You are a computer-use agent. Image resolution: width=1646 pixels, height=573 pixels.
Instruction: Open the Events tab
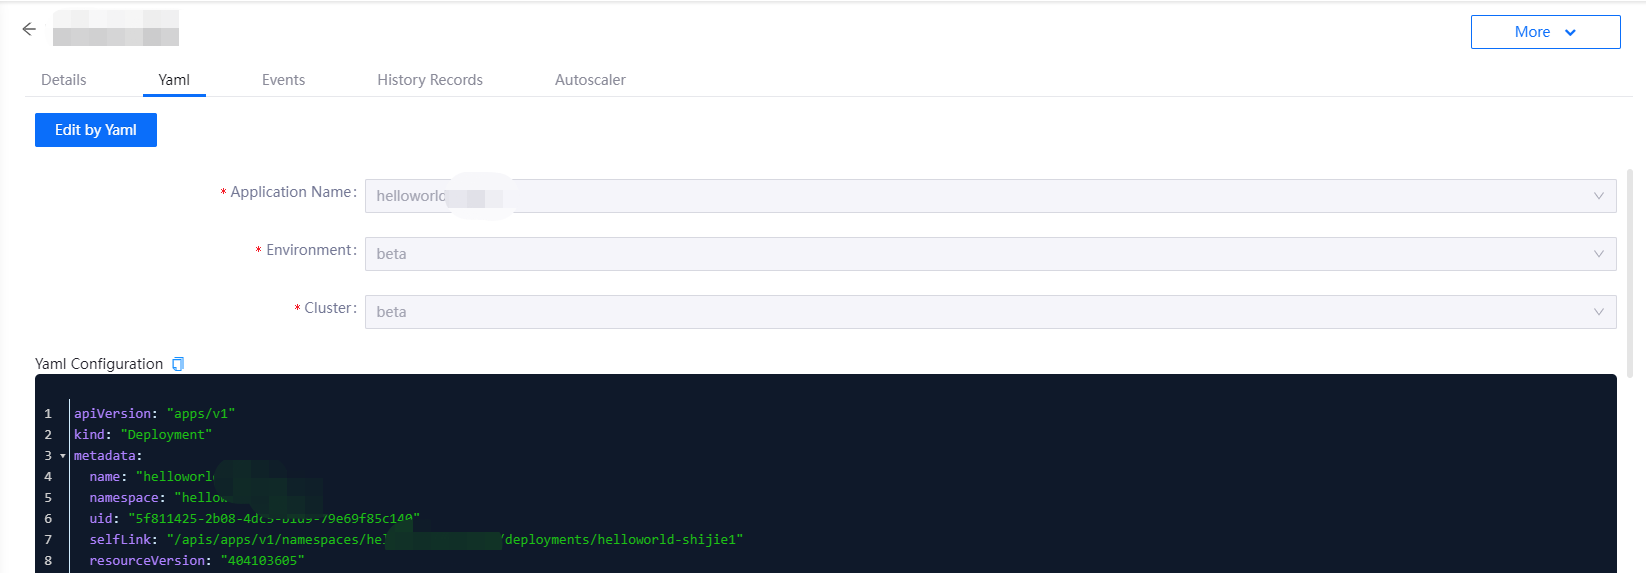pyautogui.click(x=283, y=80)
